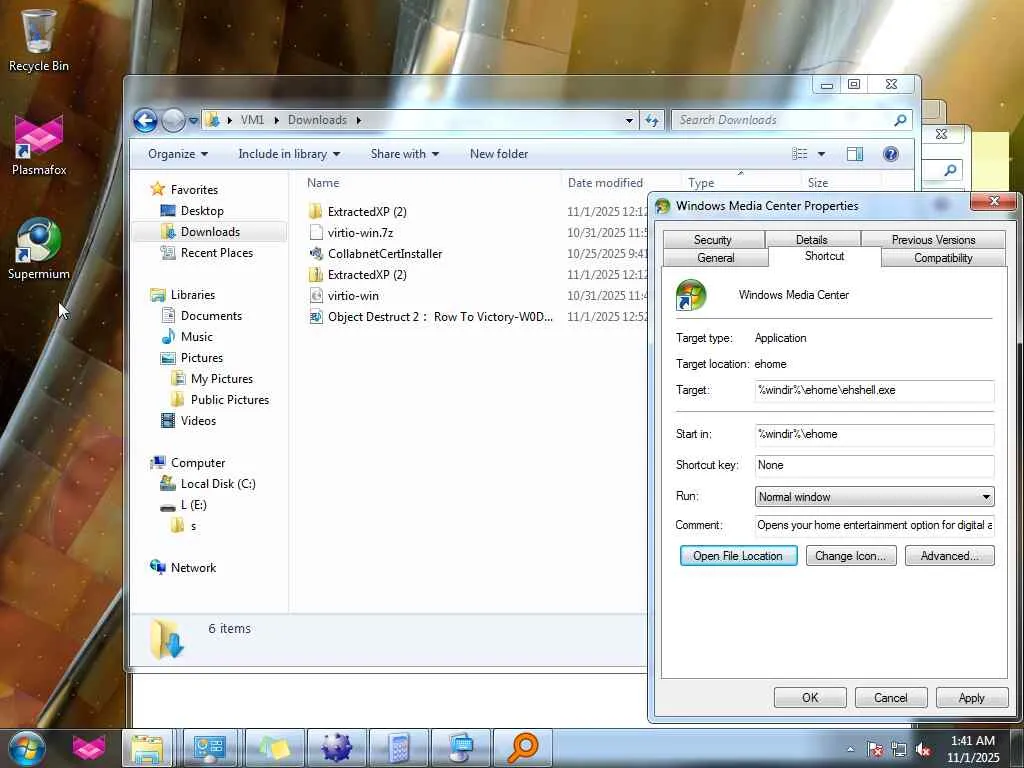The width and height of the screenshot is (1024, 768).
Task: Open the Share with dropdown
Action: coord(405,154)
